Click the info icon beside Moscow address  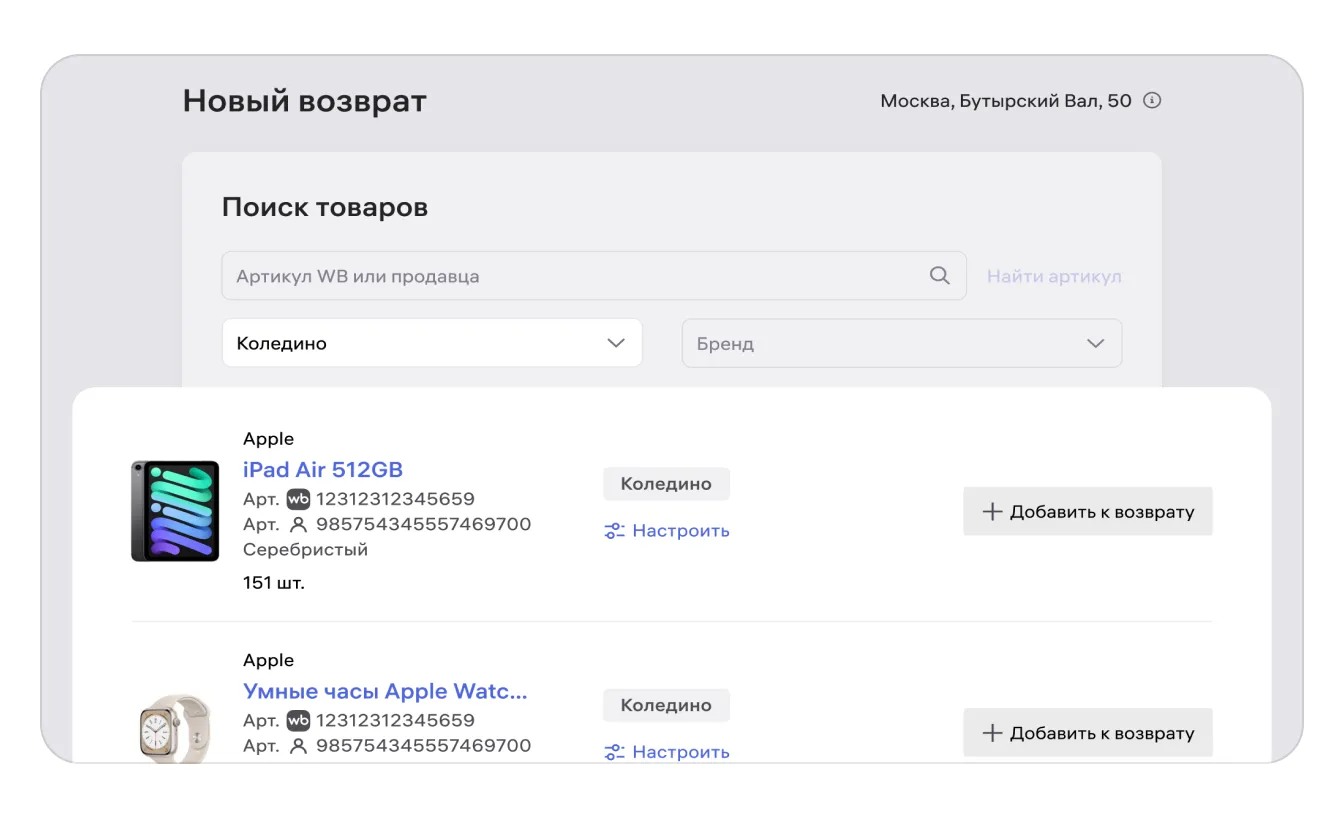[x=1152, y=101]
